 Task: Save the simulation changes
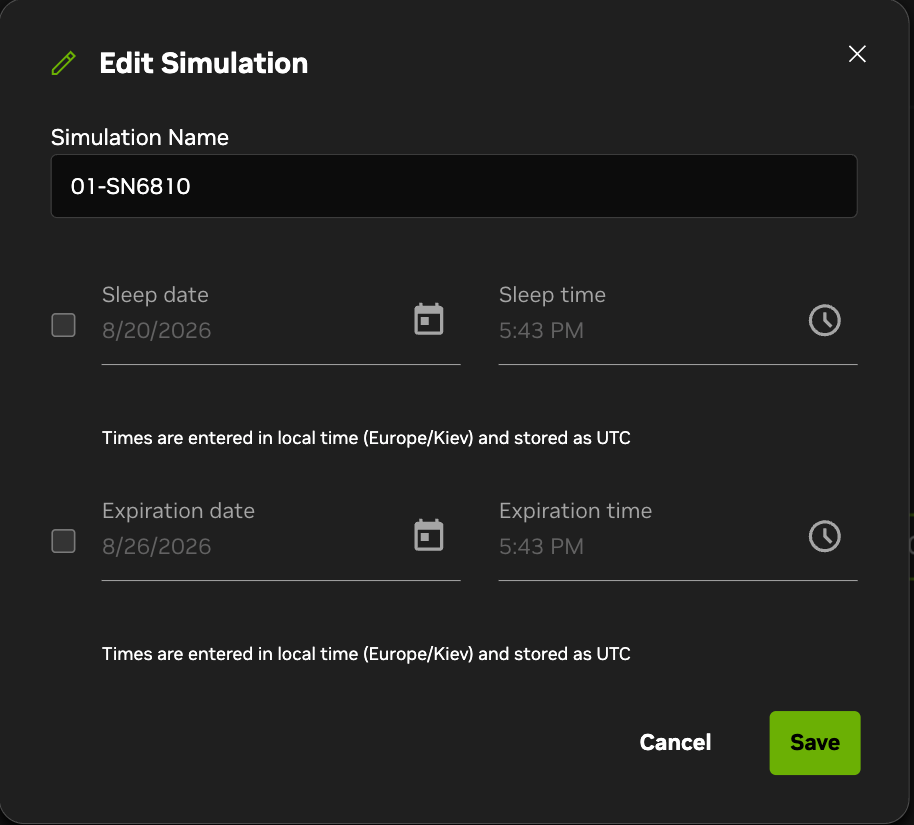click(815, 743)
